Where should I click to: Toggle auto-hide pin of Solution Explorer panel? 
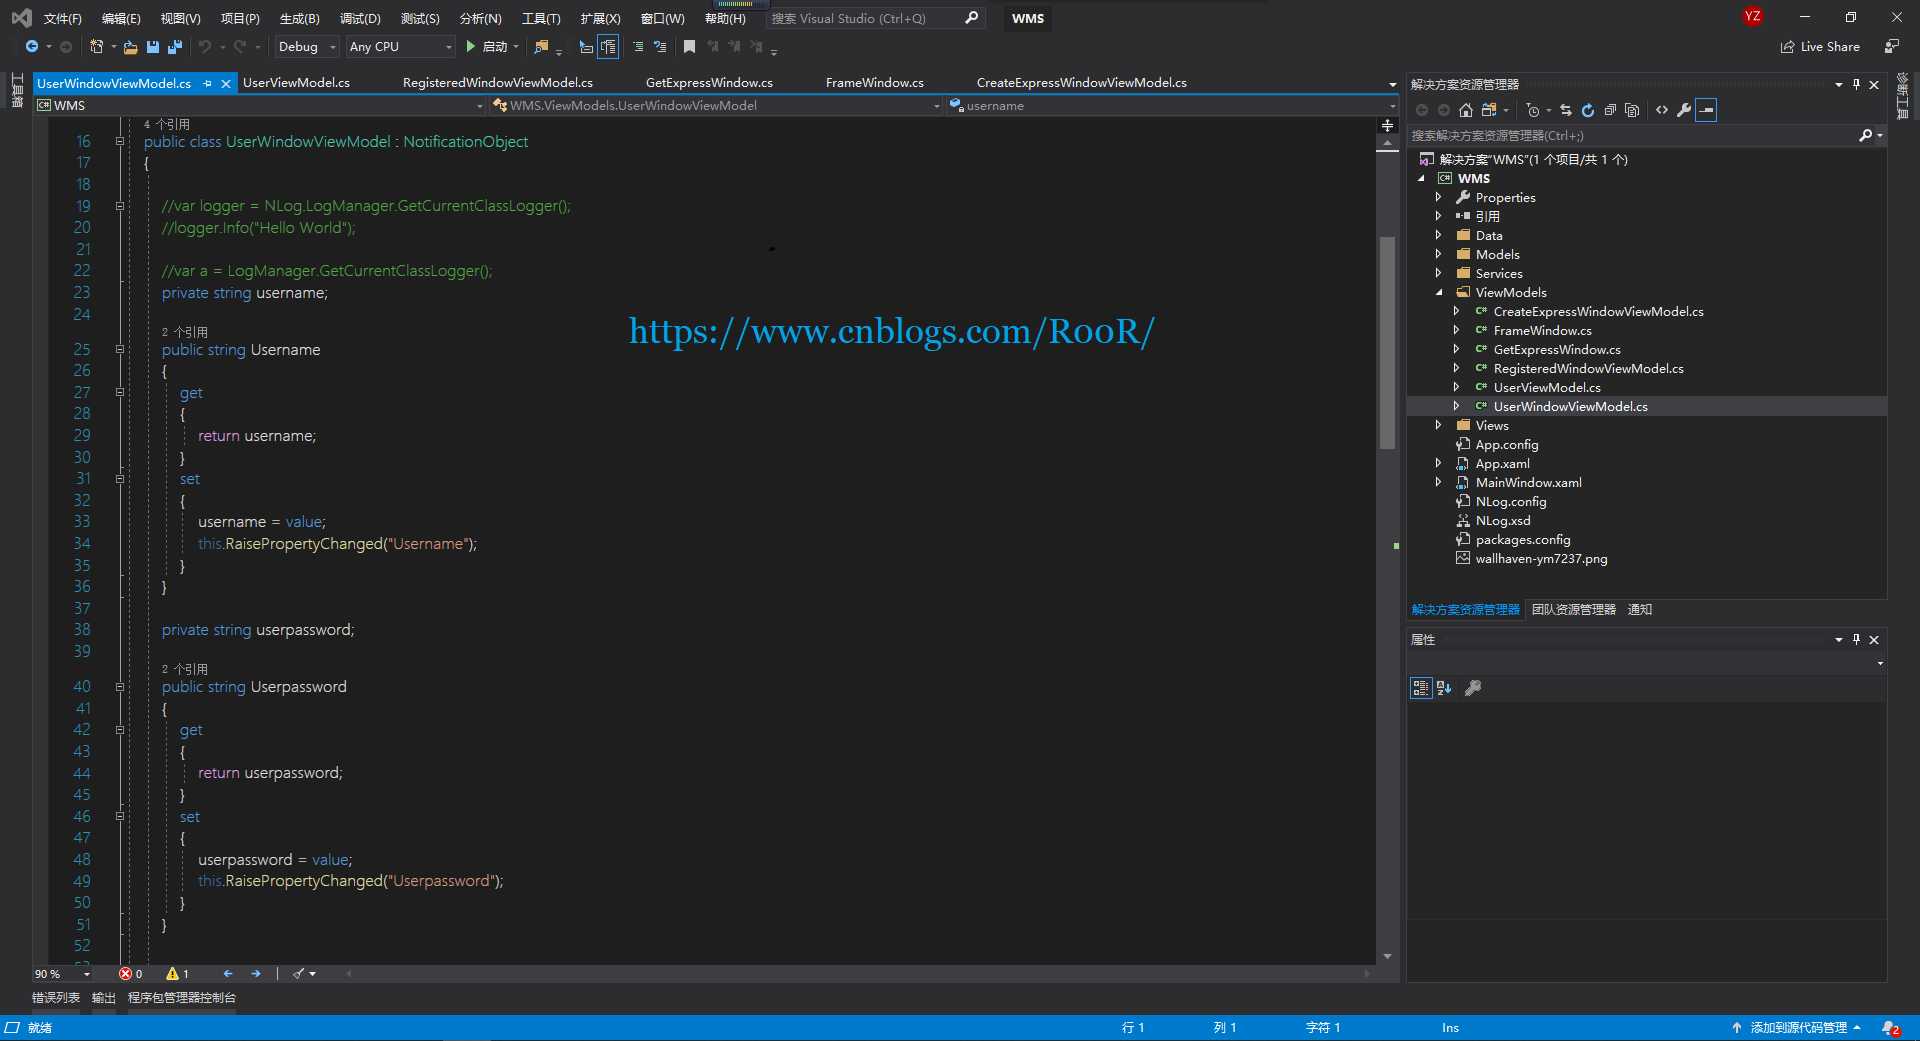1856,84
